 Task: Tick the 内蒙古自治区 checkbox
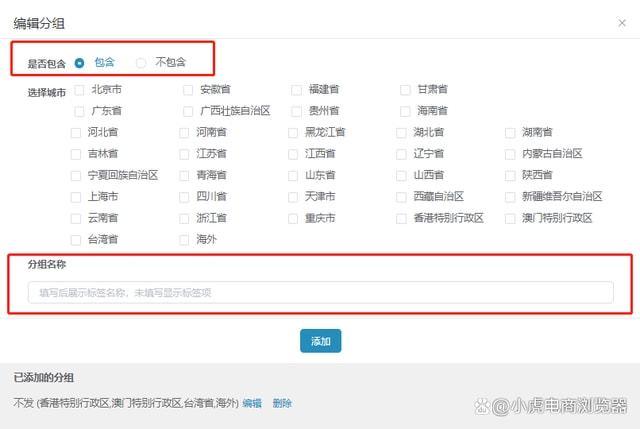click(x=513, y=154)
